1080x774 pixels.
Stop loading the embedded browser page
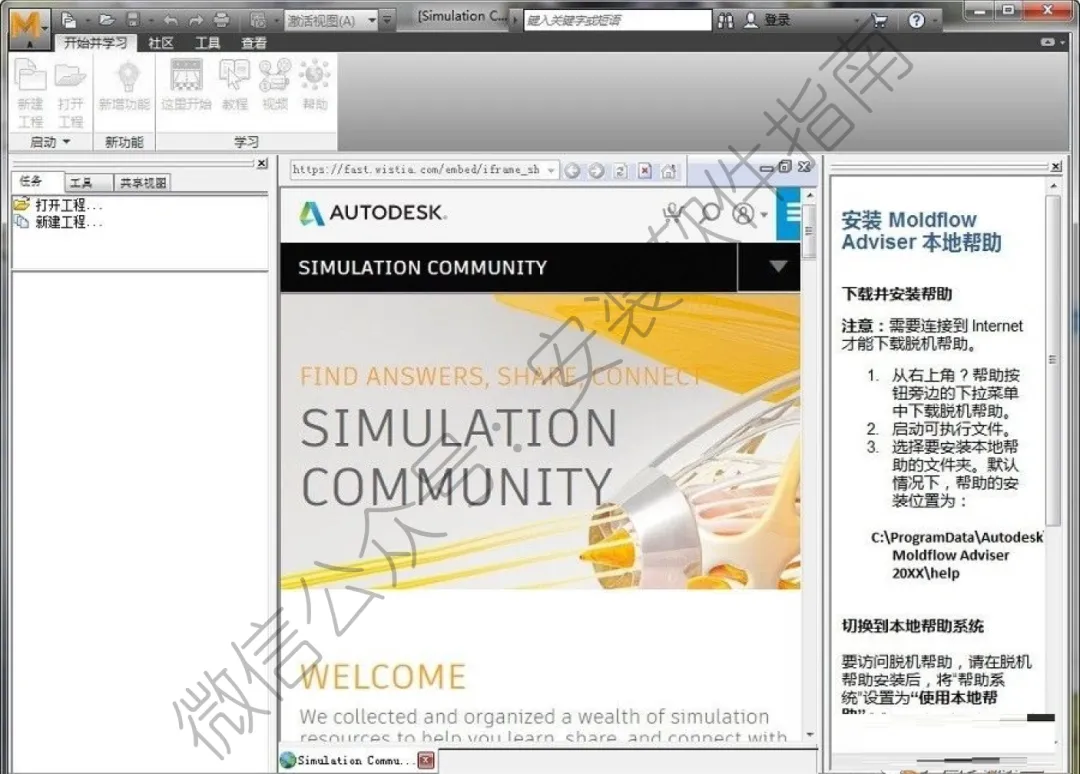(x=645, y=171)
